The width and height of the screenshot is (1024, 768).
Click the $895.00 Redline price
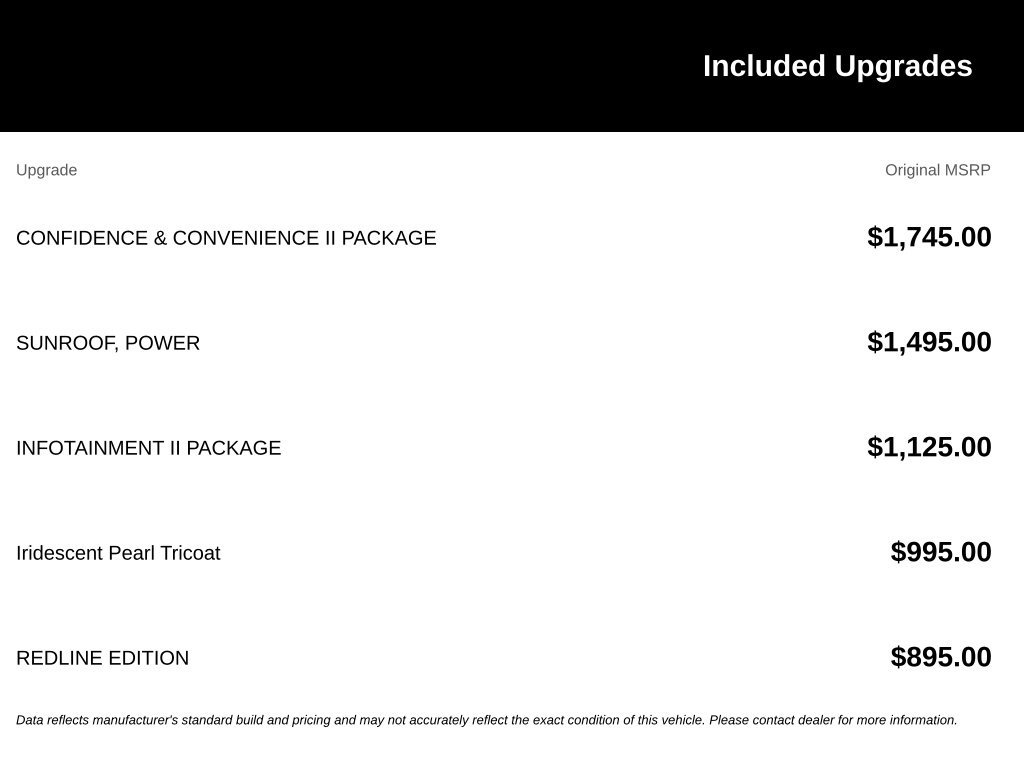[941, 658]
